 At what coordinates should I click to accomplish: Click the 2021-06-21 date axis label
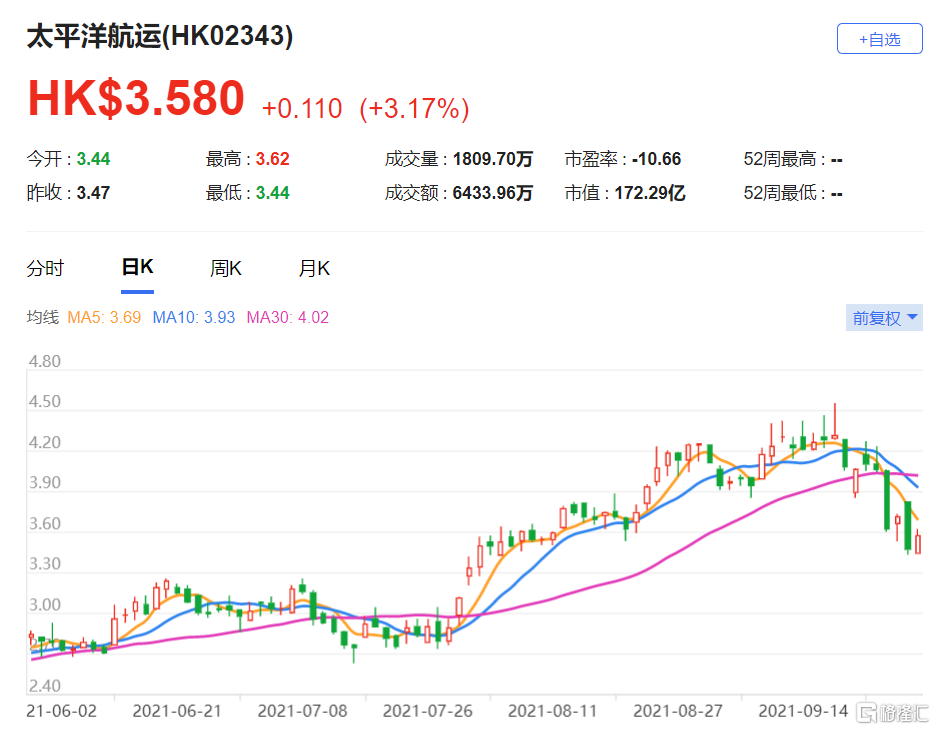177,711
